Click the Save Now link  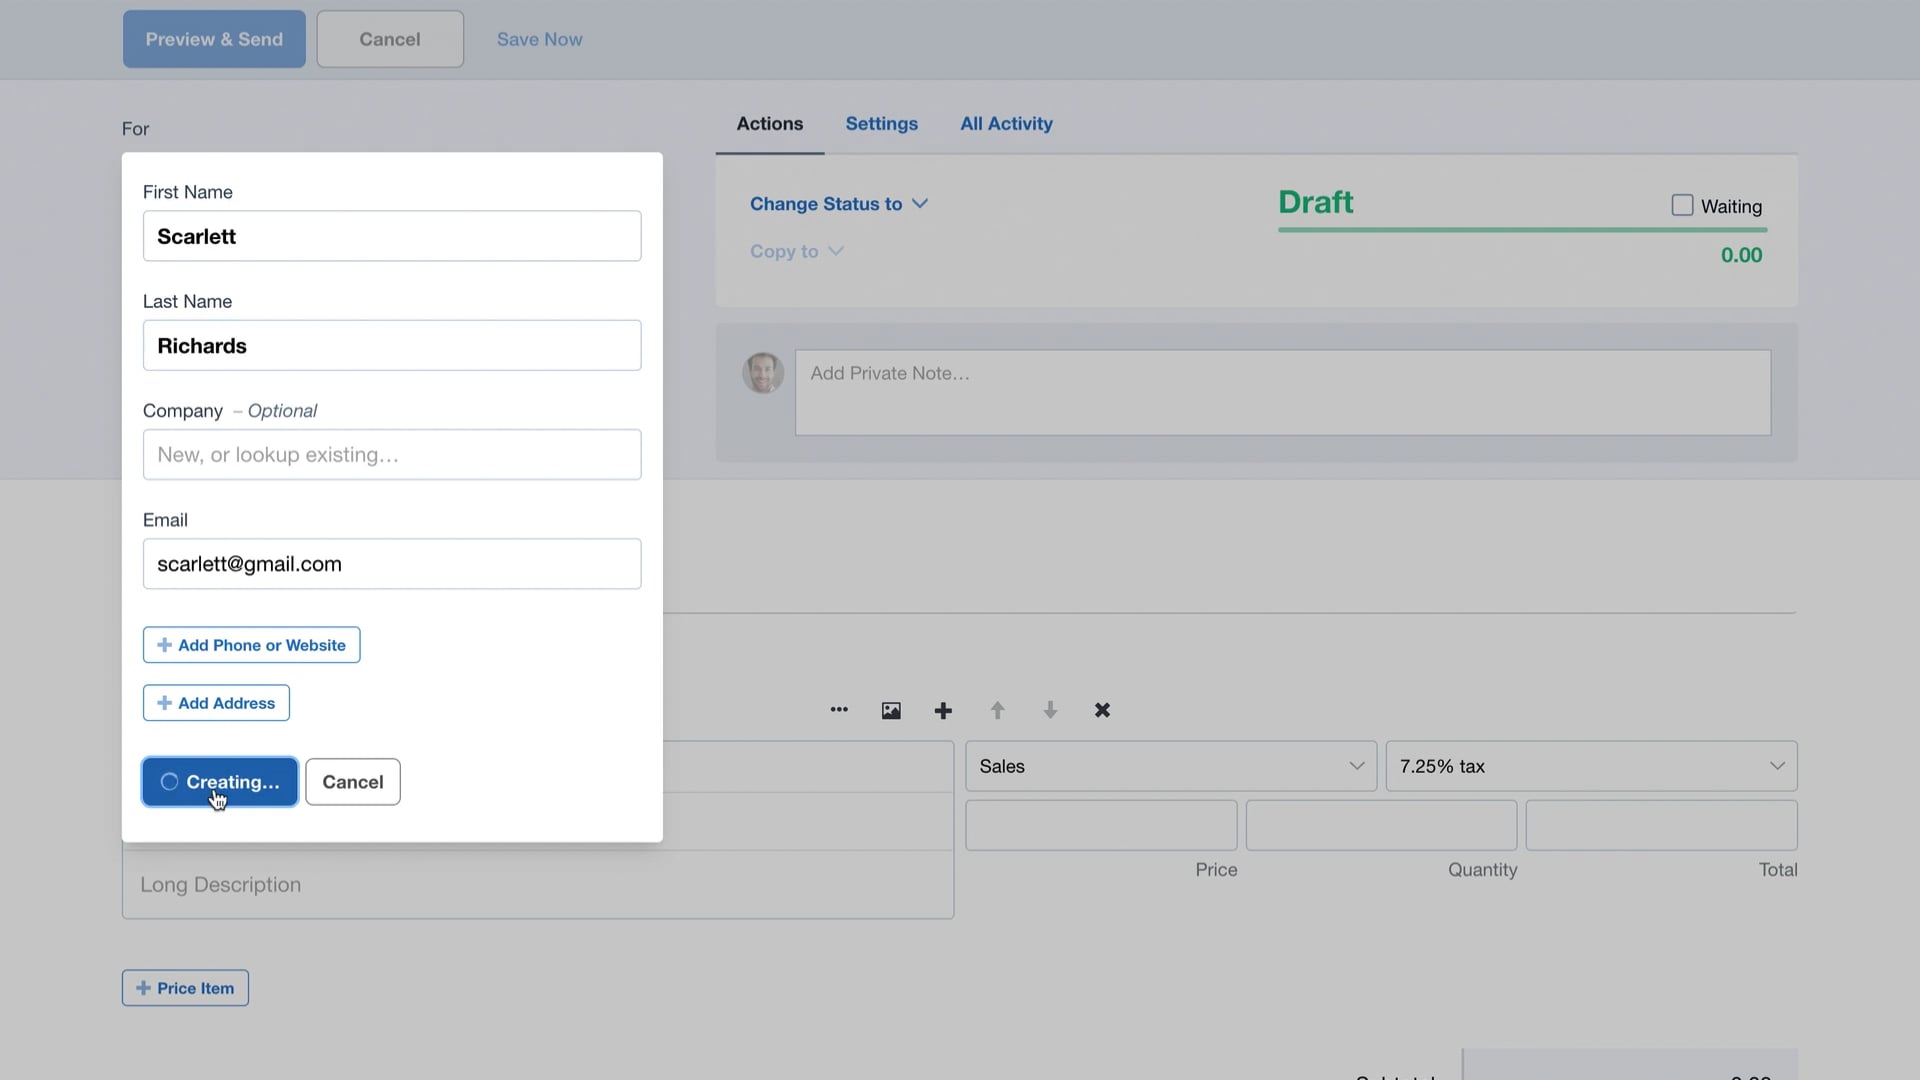click(539, 38)
